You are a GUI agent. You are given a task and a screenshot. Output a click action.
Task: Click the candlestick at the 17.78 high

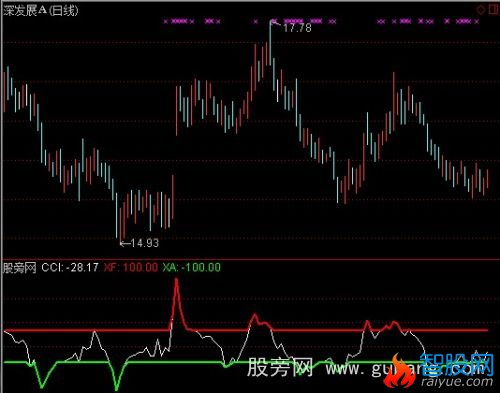[270, 43]
